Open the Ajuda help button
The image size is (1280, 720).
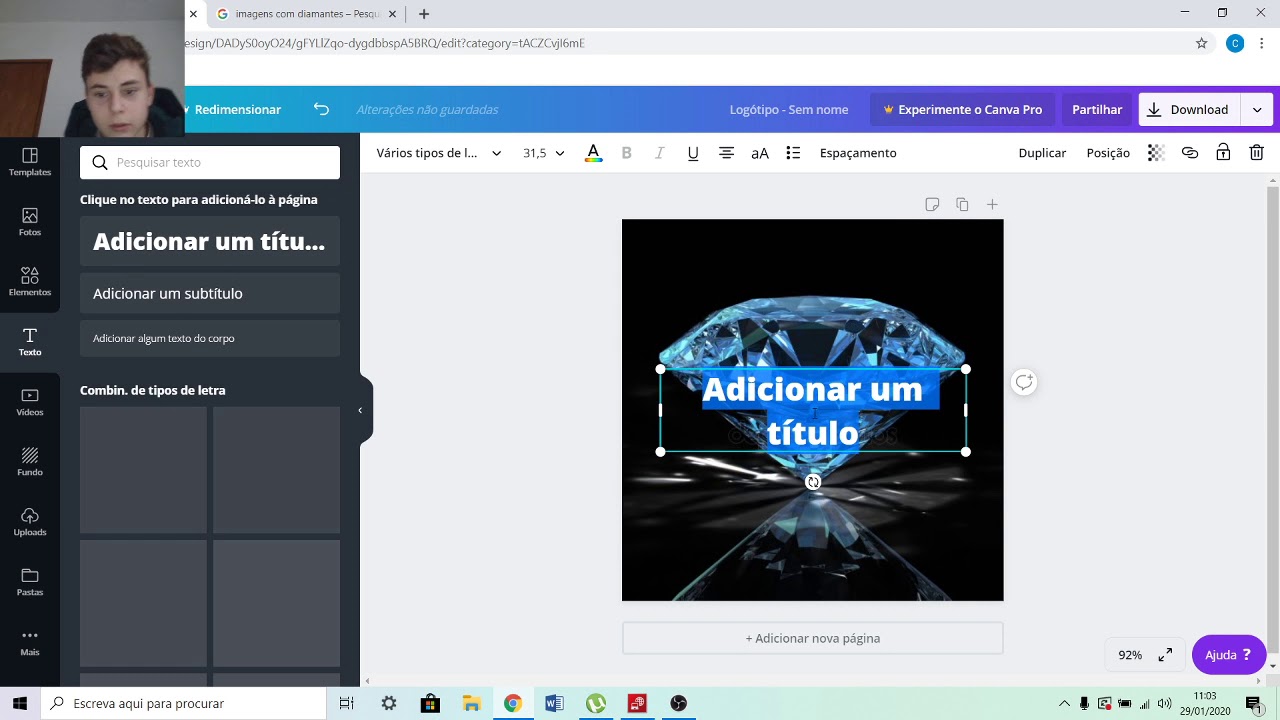coord(1229,655)
